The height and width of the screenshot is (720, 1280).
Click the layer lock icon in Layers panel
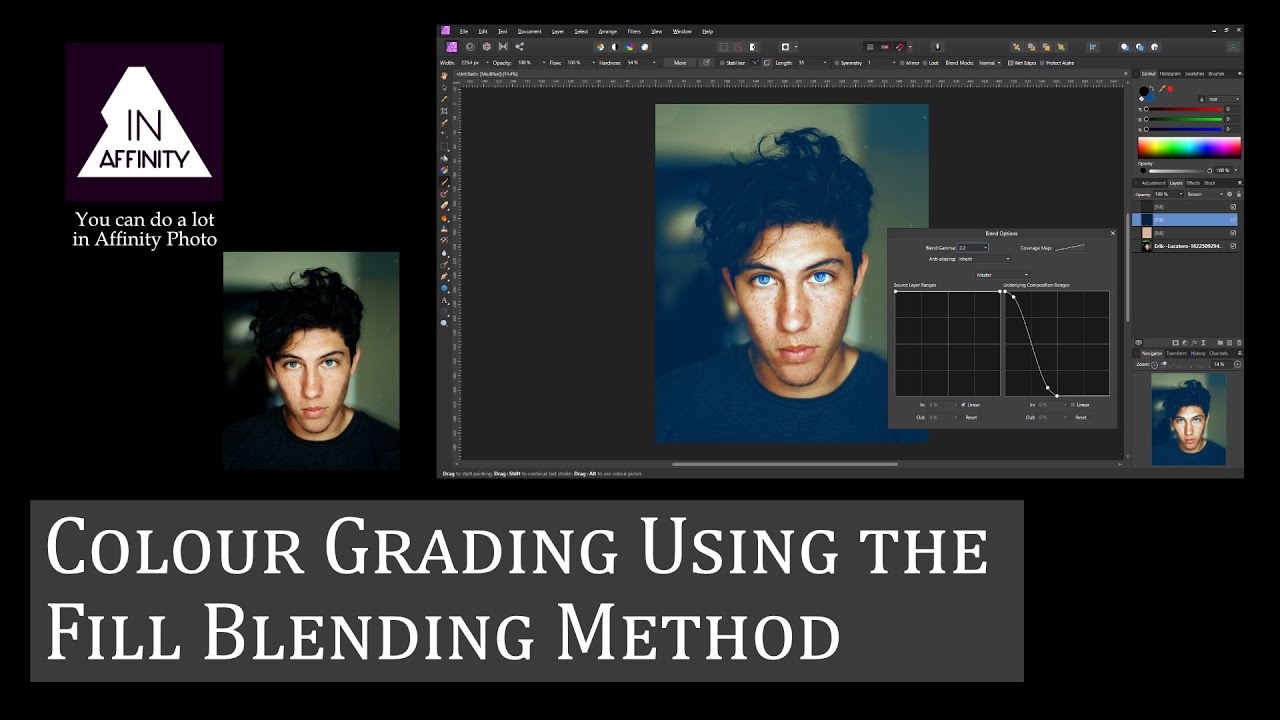[1239, 194]
